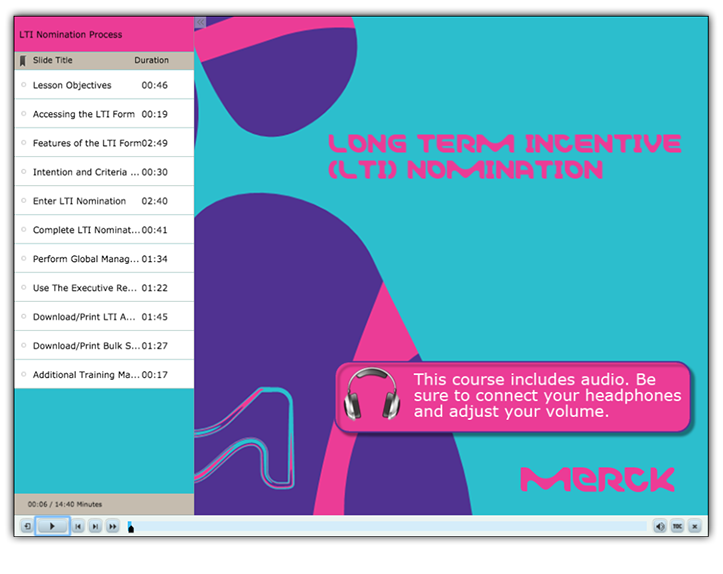Mute audio with the speaker icon

(x=660, y=526)
